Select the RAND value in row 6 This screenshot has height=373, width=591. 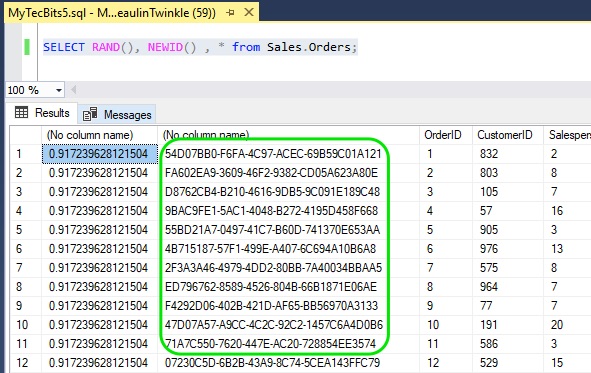point(100,249)
